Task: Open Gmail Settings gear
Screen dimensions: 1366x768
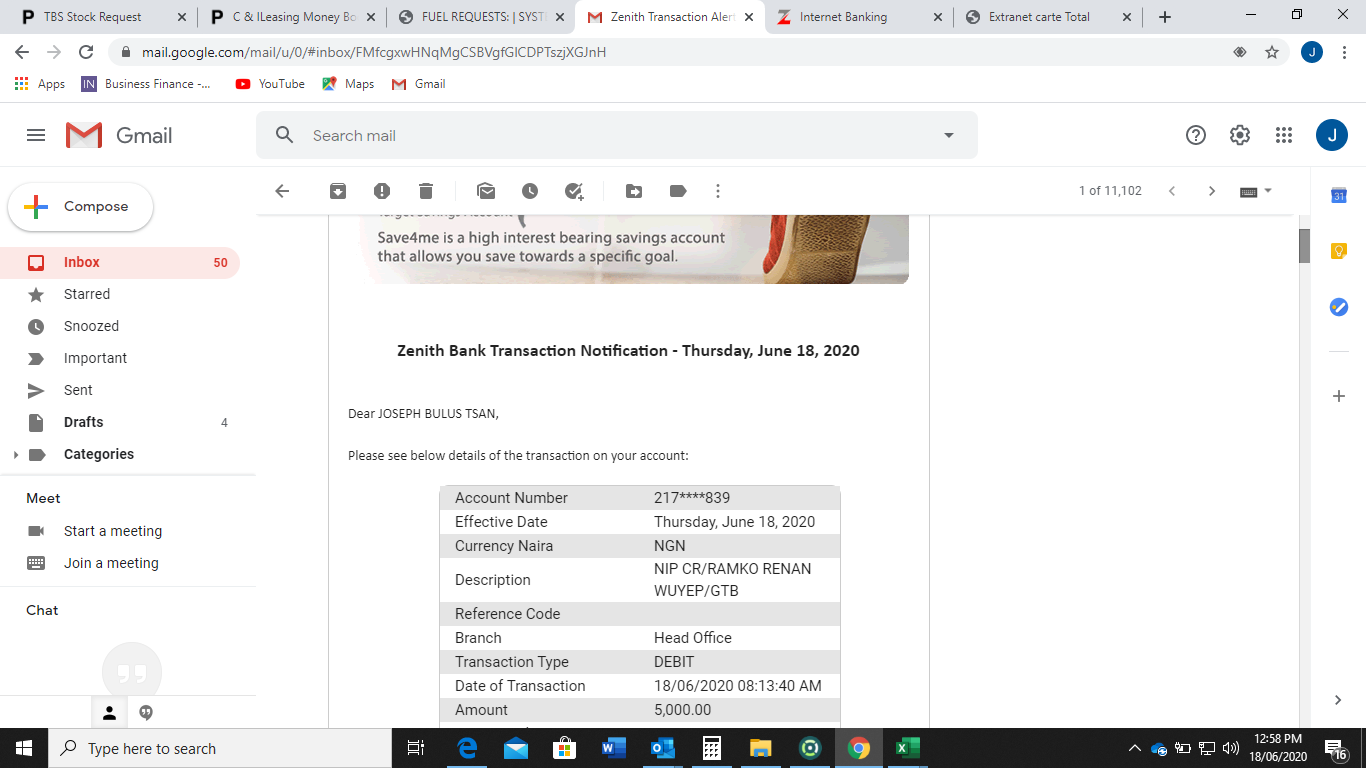Action: [1240, 135]
